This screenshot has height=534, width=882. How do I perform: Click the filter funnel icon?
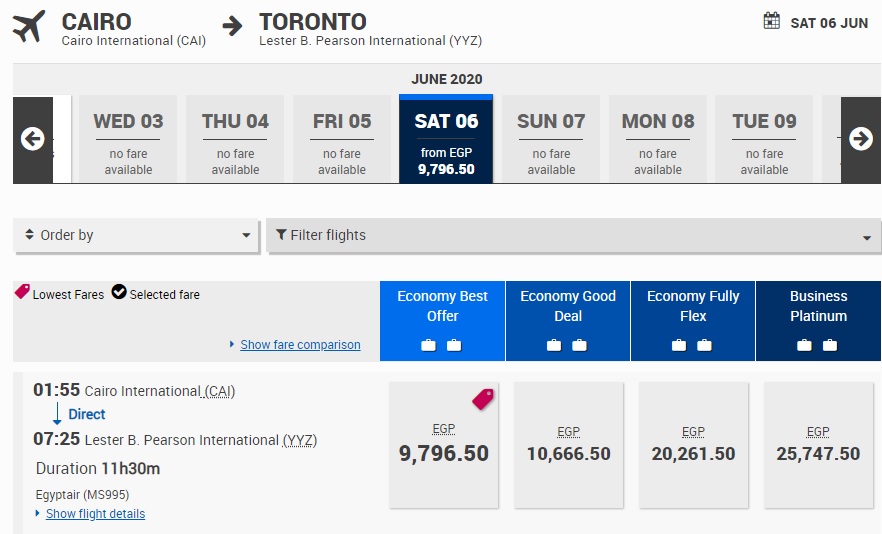click(x=281, y=236)
